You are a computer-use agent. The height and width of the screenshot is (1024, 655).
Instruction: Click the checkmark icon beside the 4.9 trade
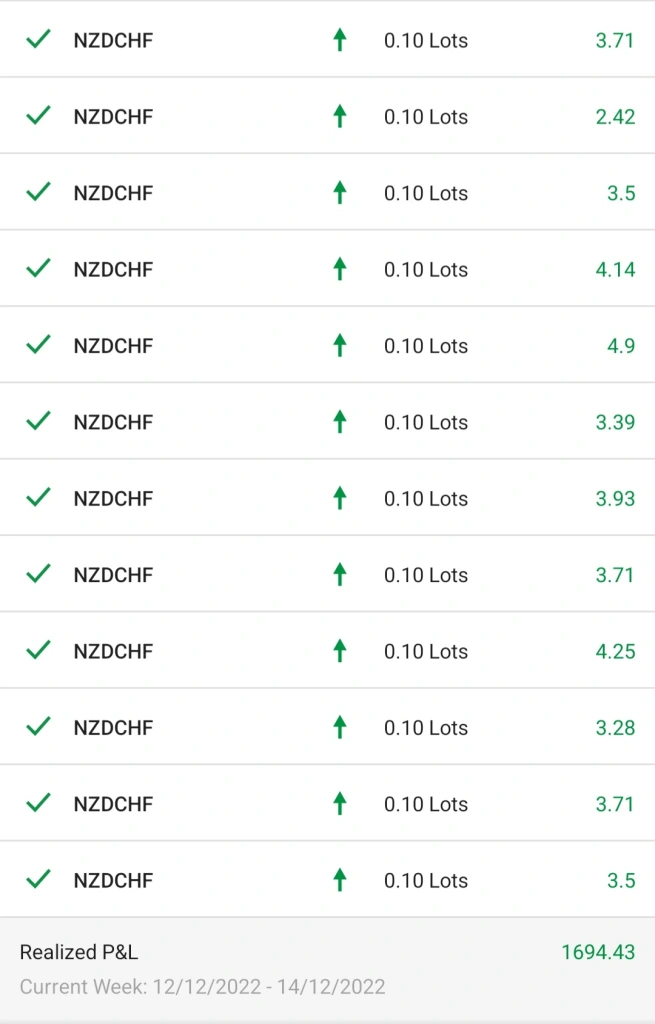point(39,345)
